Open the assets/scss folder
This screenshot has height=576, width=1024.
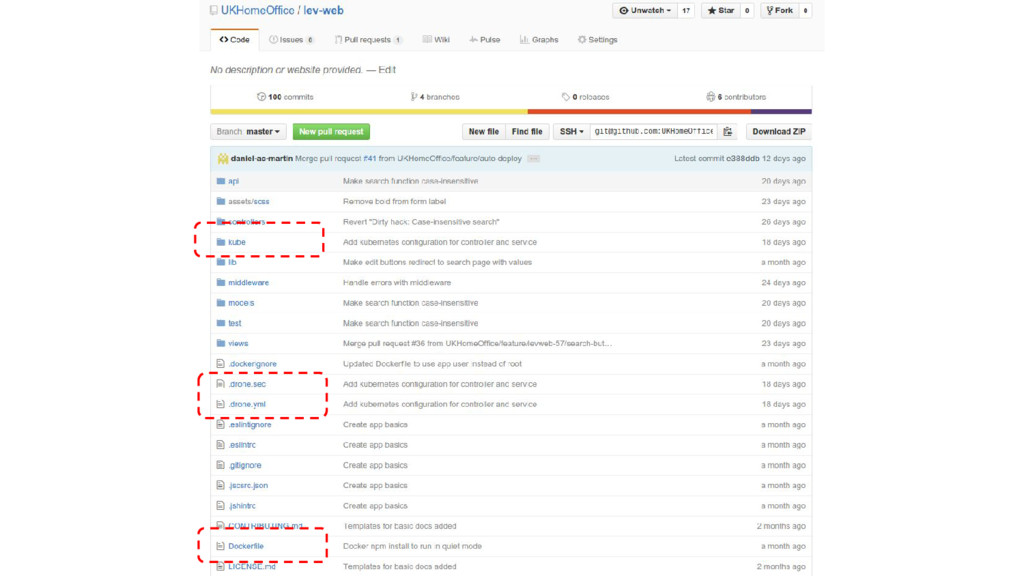[248, 201]
